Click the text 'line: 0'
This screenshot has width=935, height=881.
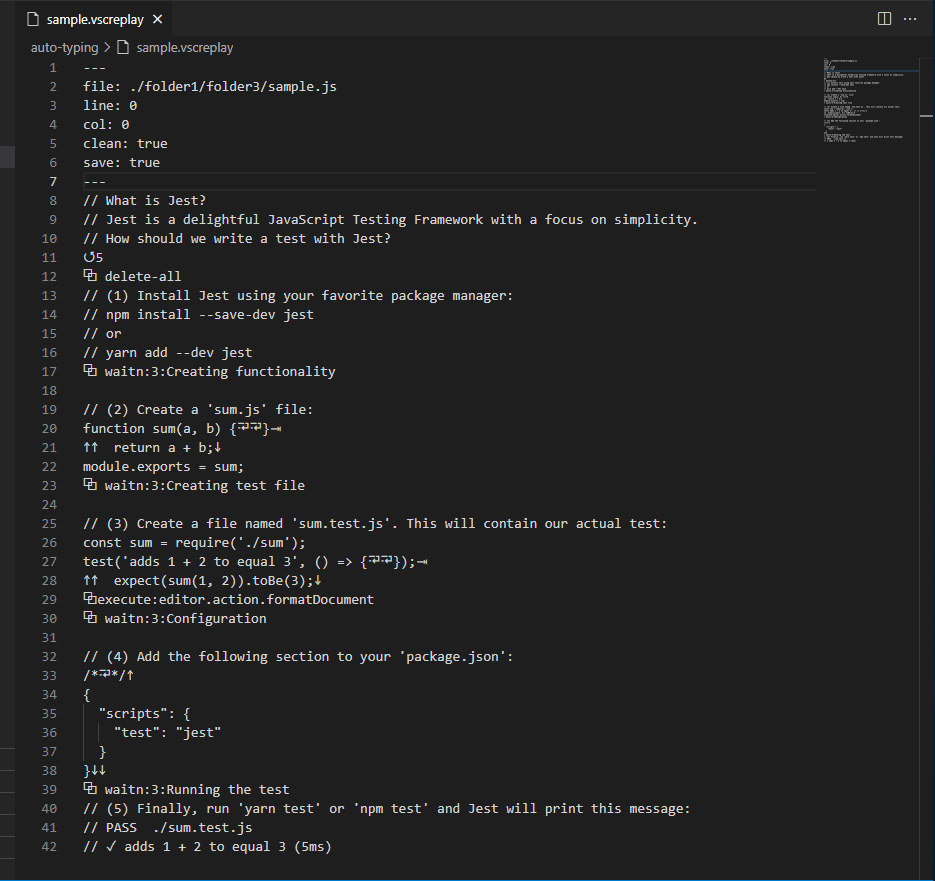pyautogui.click(x=110, y=106)
